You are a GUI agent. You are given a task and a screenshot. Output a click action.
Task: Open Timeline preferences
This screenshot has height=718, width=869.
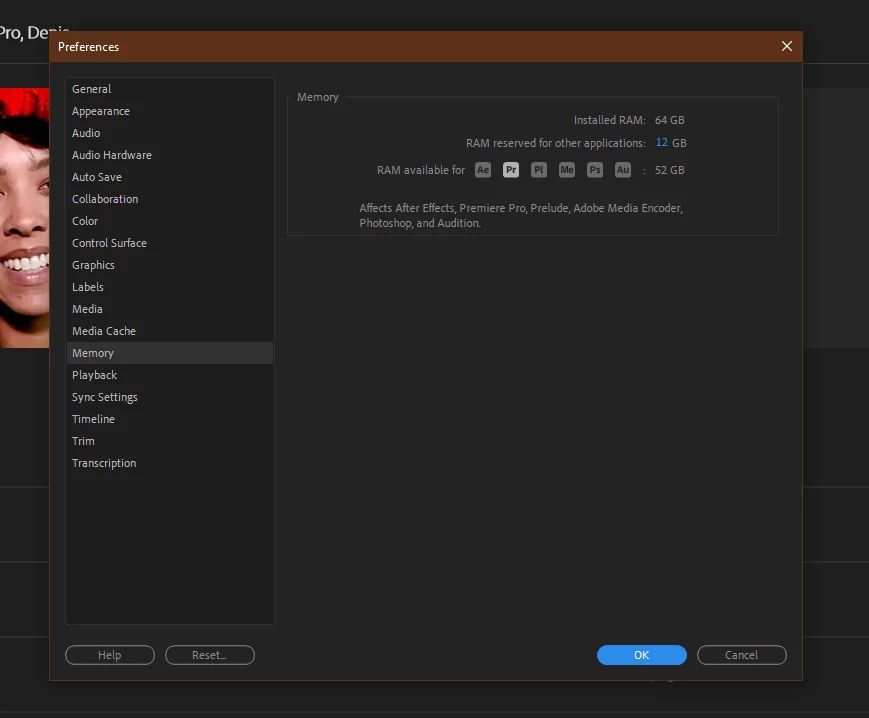pyautogui.click(x=170, y=419)
